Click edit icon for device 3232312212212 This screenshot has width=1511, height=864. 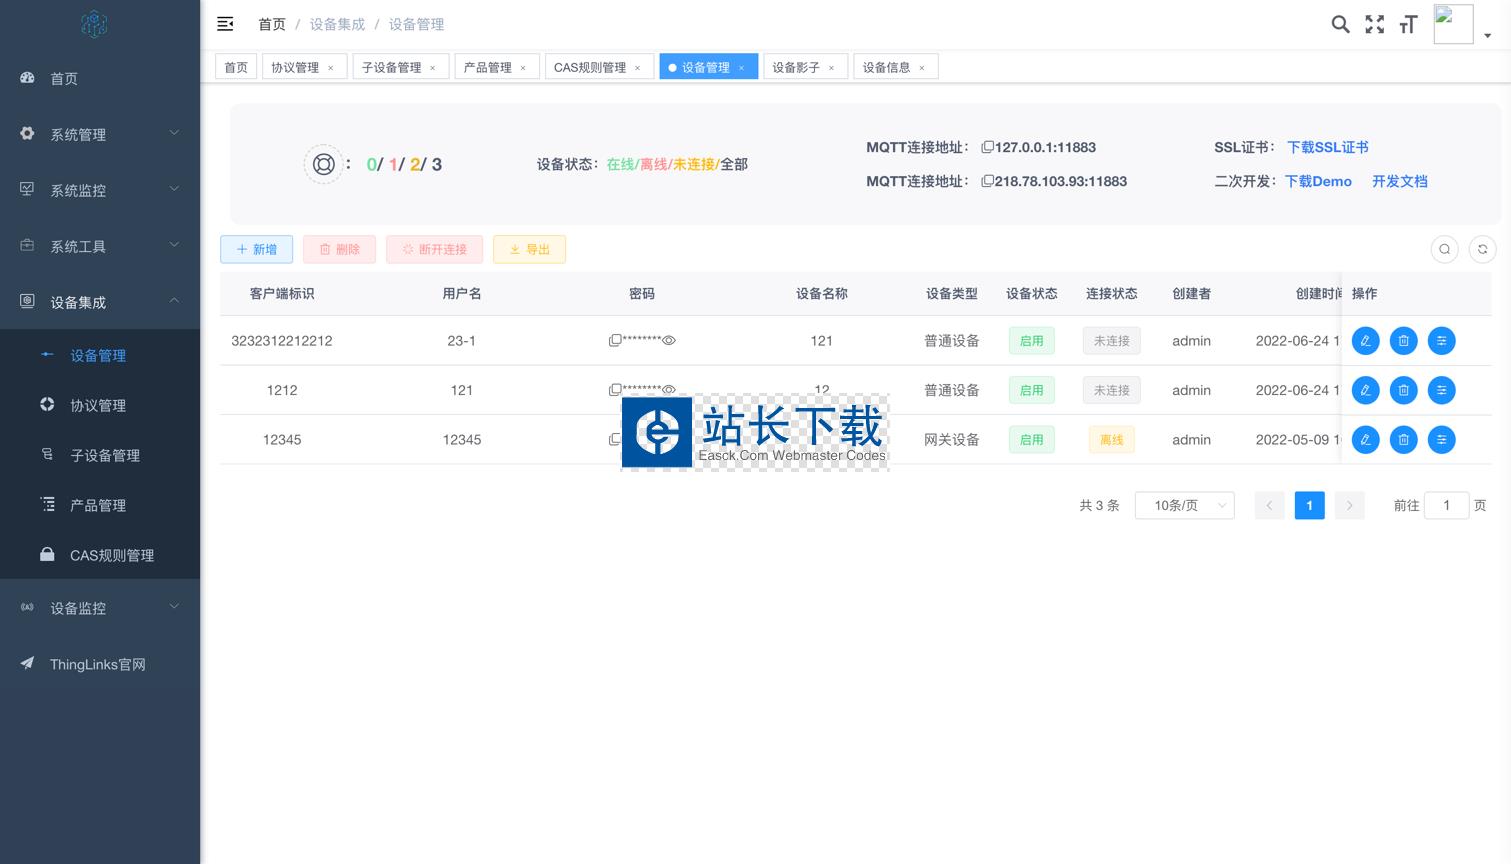(x=1365, y=341)
